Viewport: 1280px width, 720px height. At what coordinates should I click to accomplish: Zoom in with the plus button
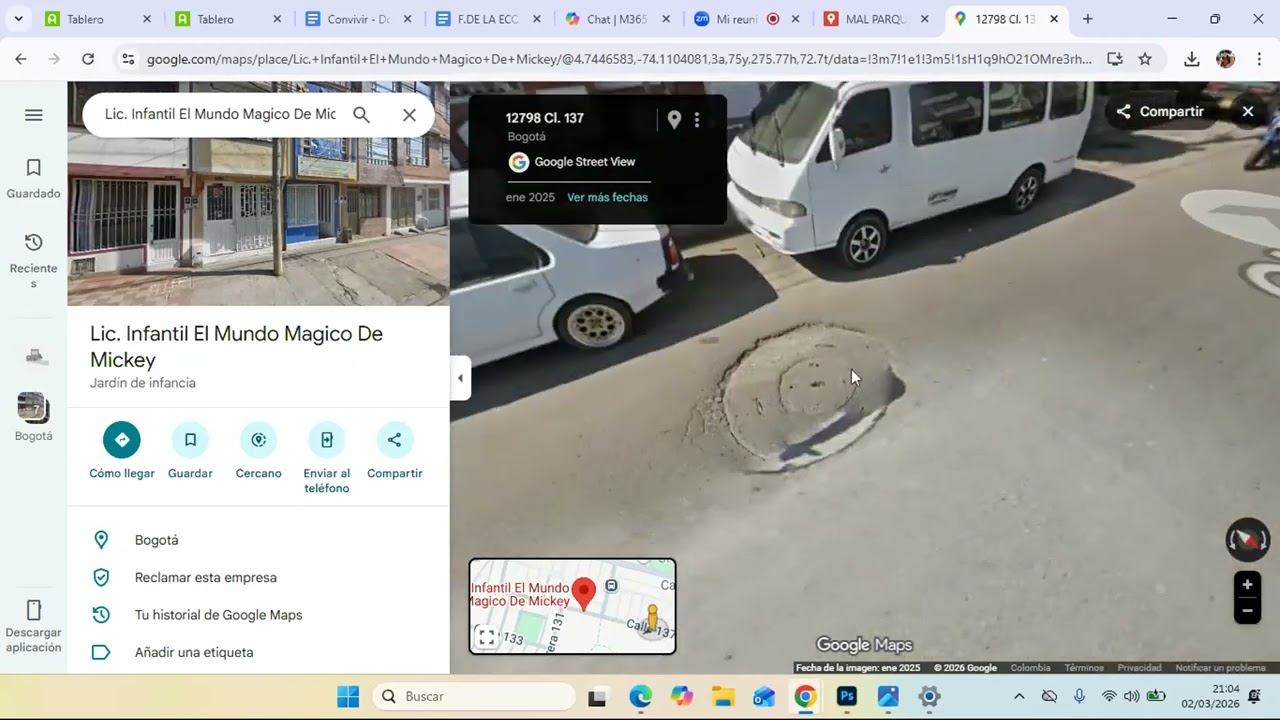[1247, 585]
